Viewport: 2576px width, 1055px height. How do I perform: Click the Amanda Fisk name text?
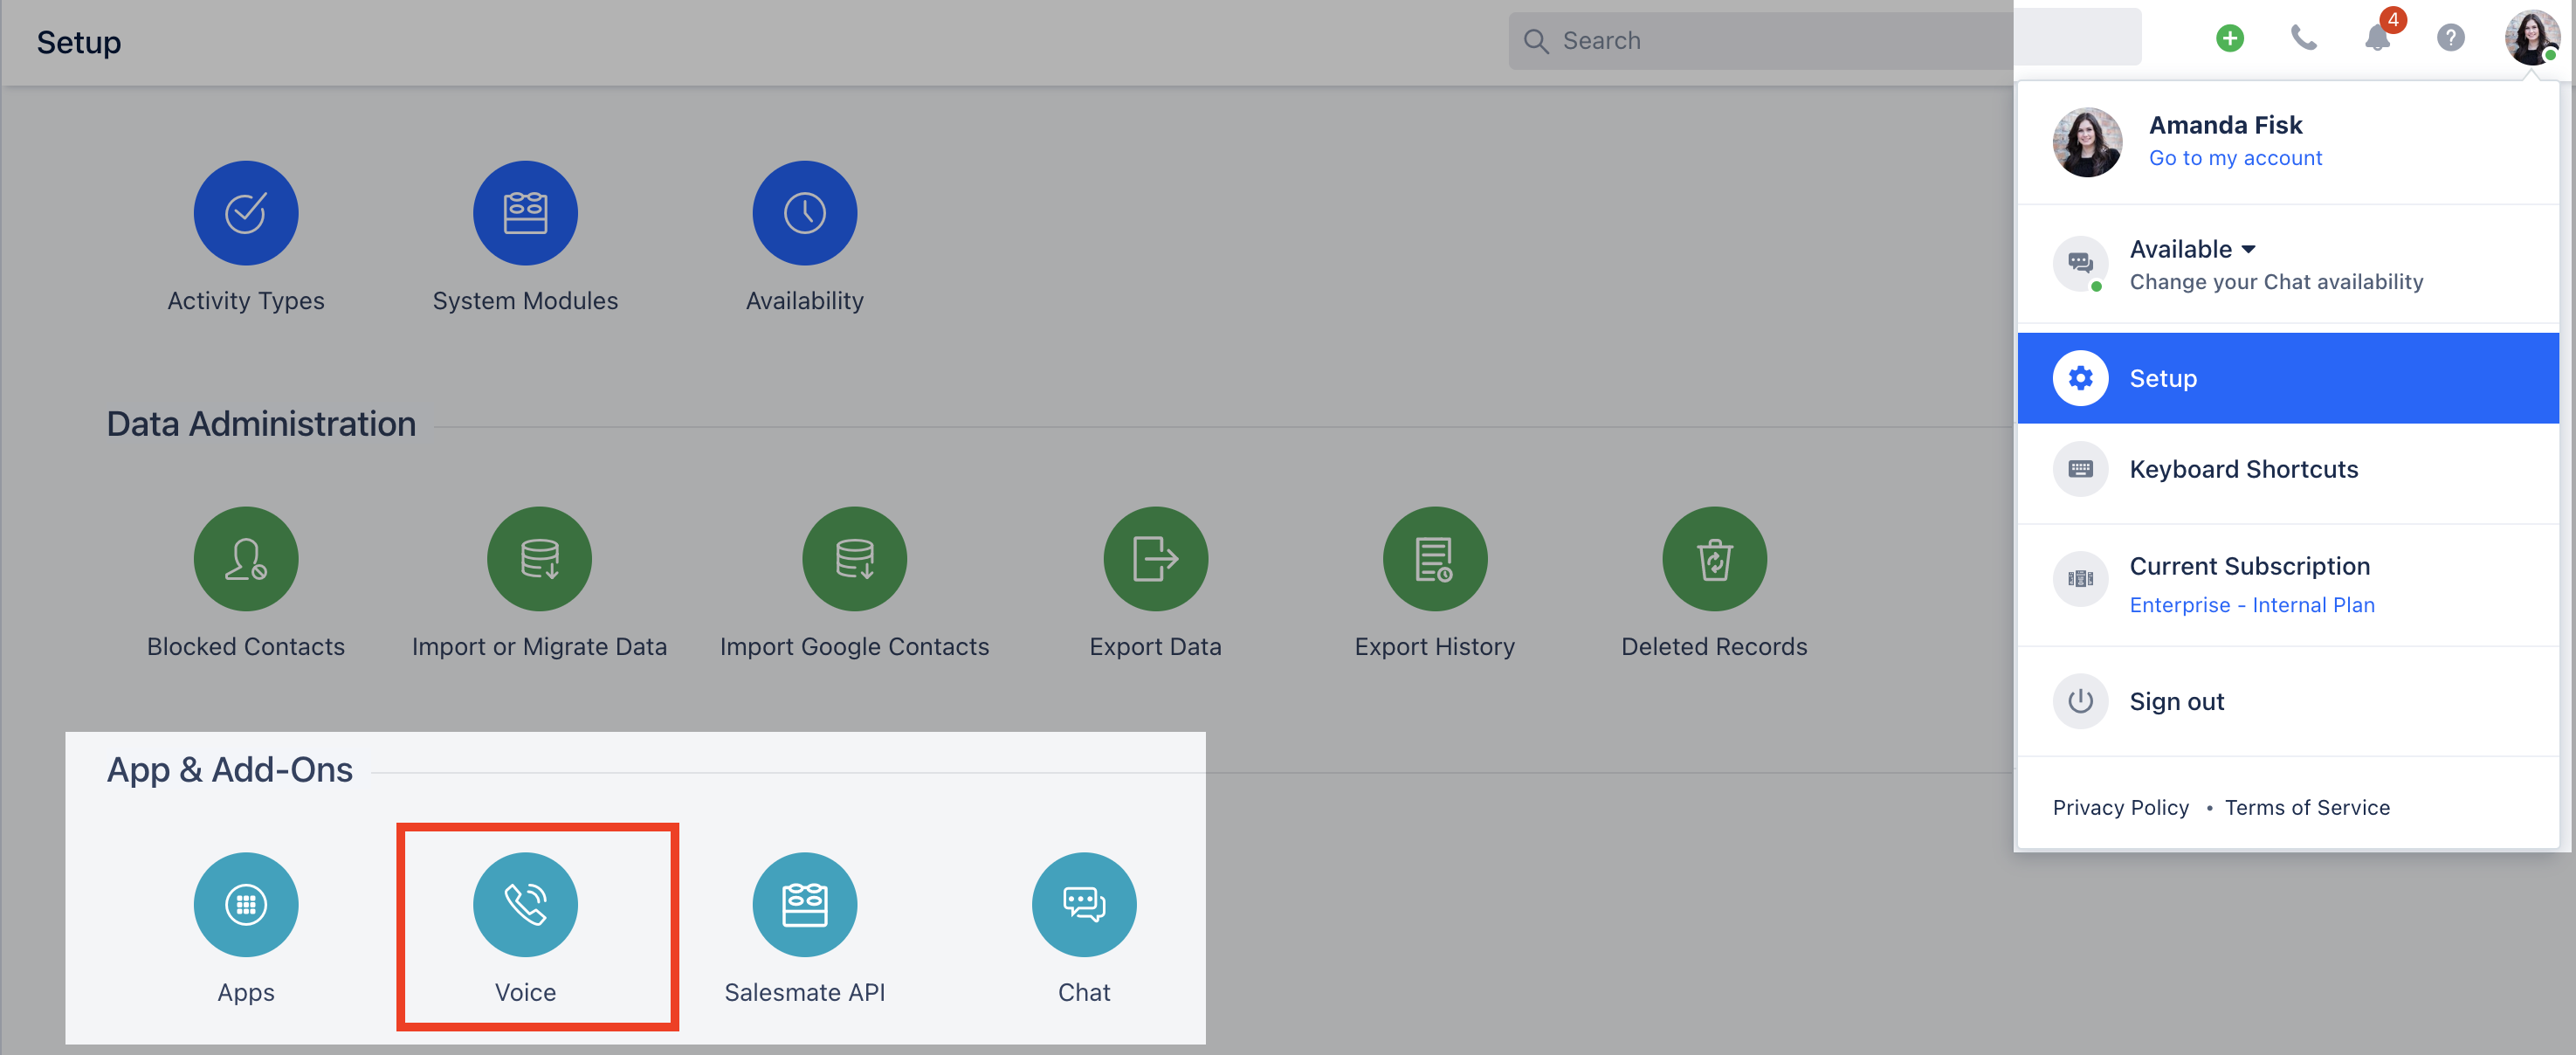[2225, 125]
